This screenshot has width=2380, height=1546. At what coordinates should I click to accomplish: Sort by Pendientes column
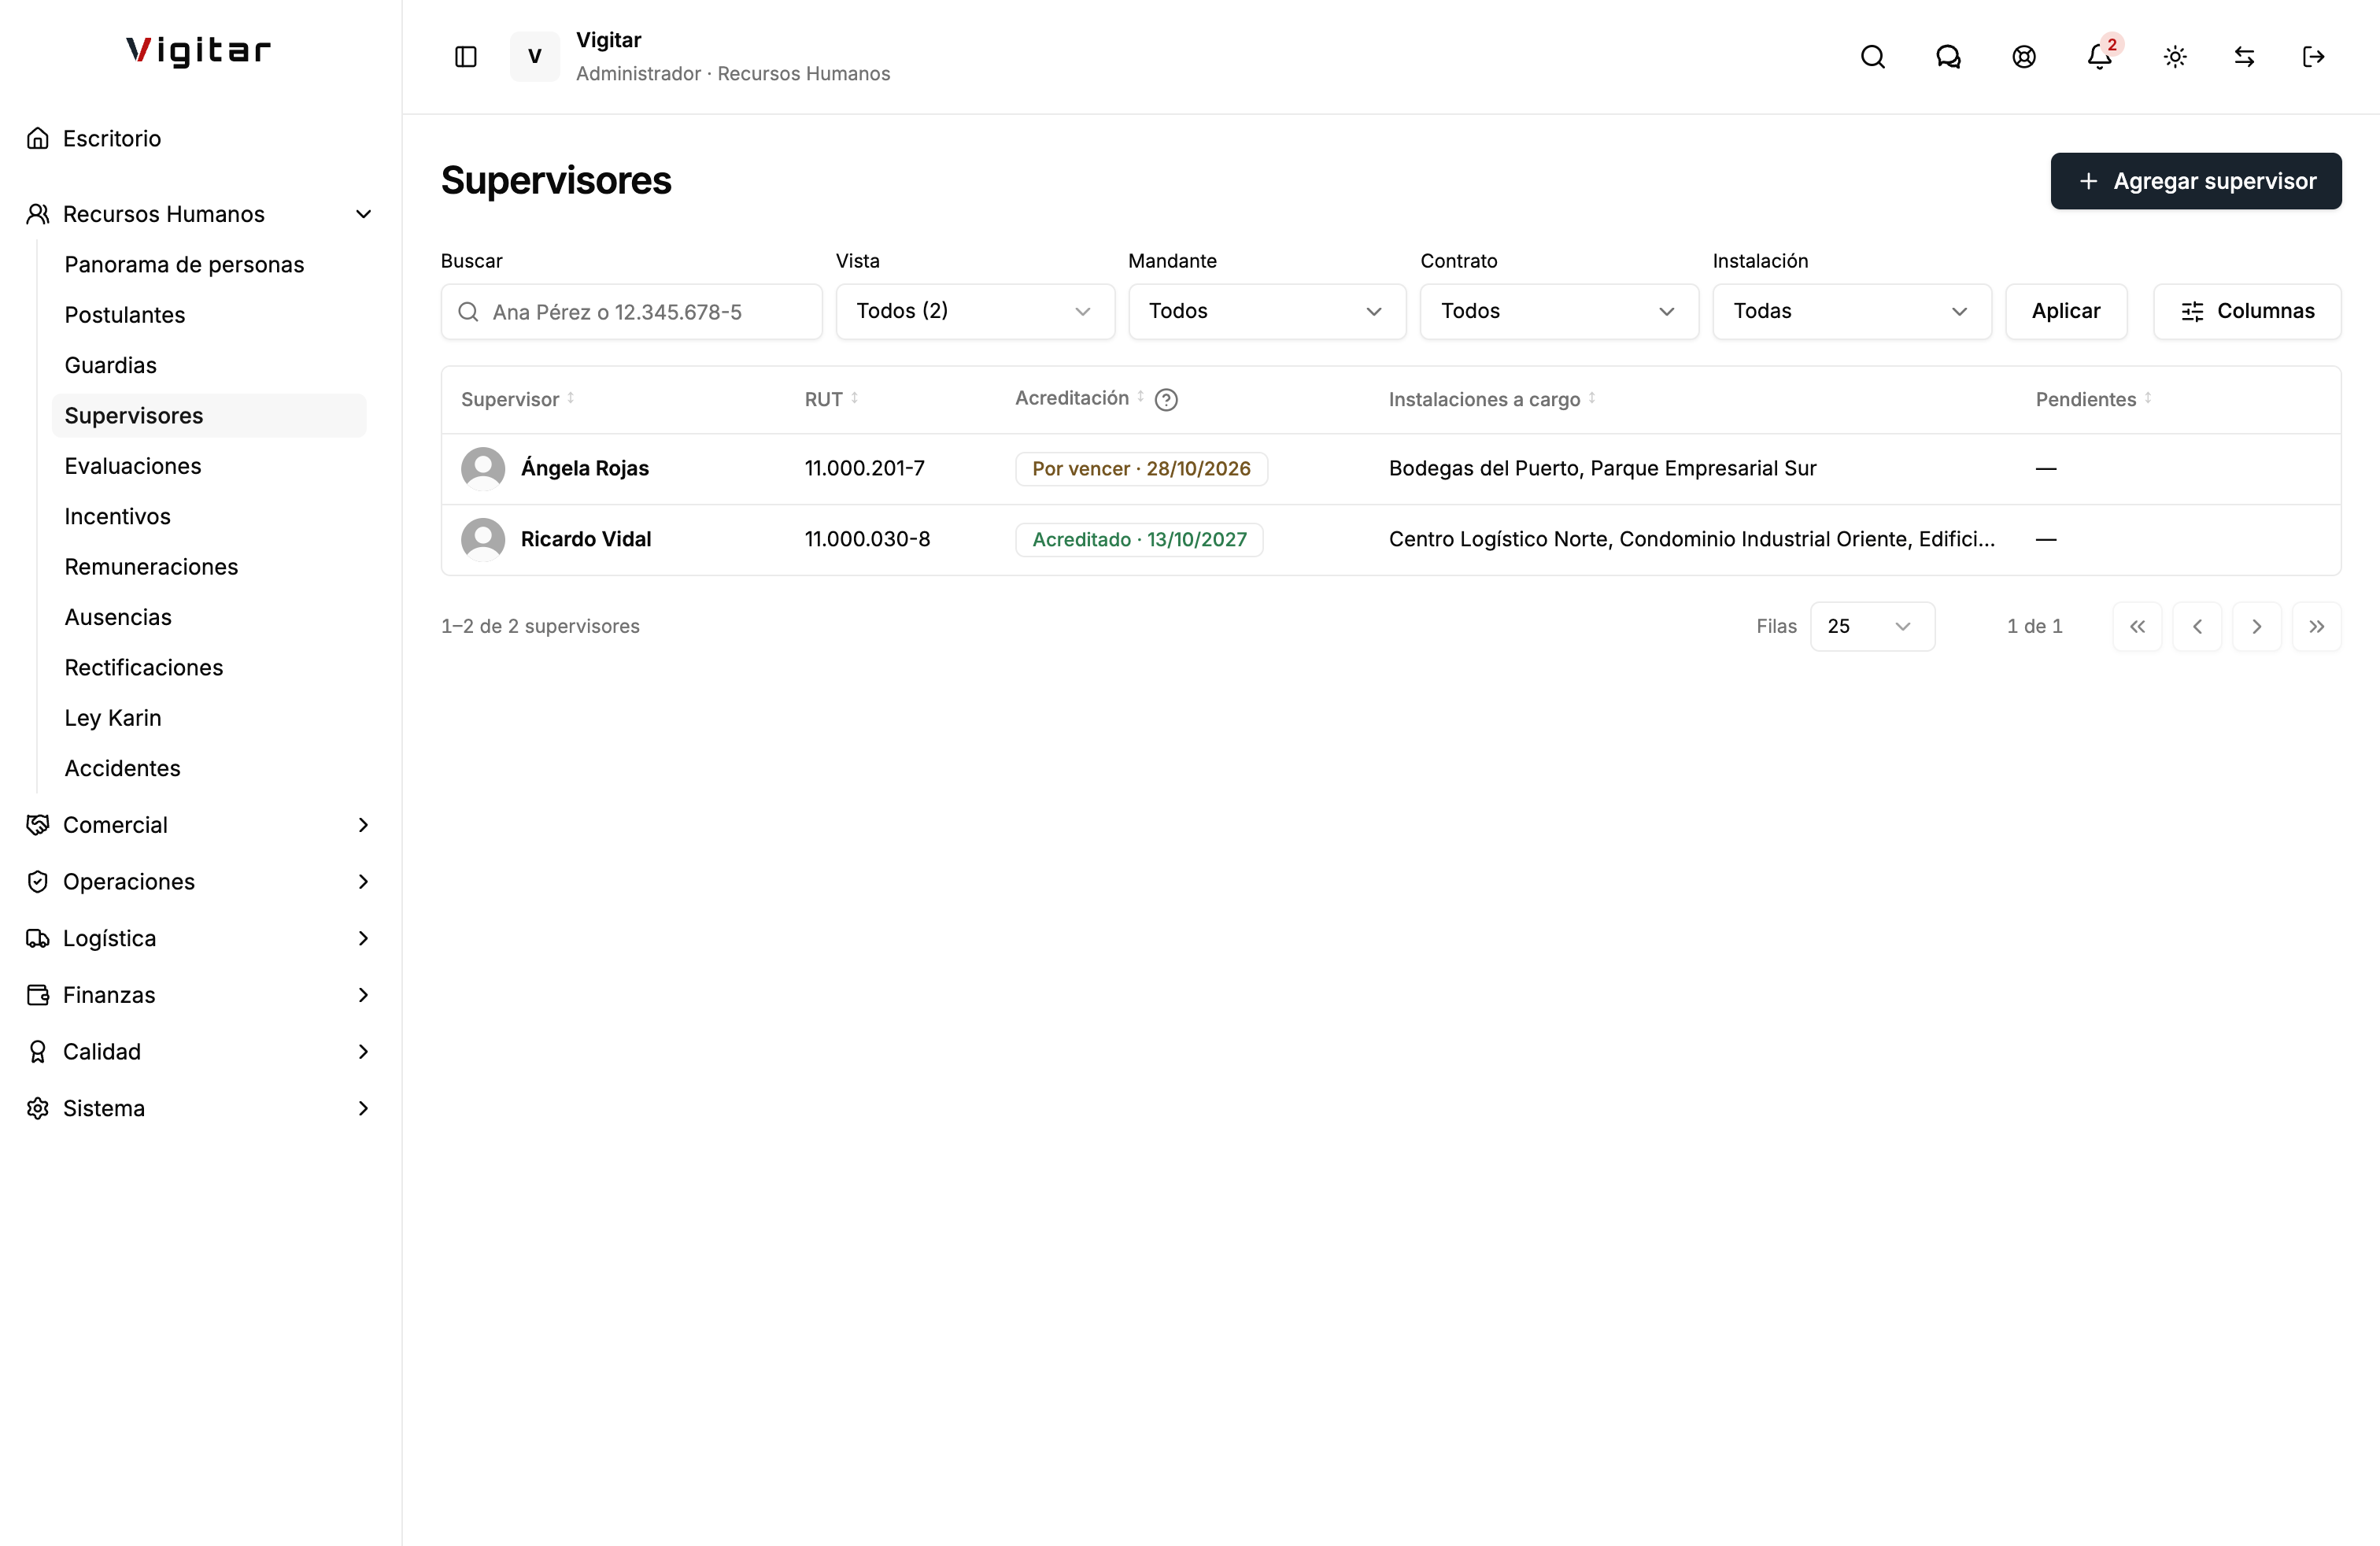pos(2093,399)
